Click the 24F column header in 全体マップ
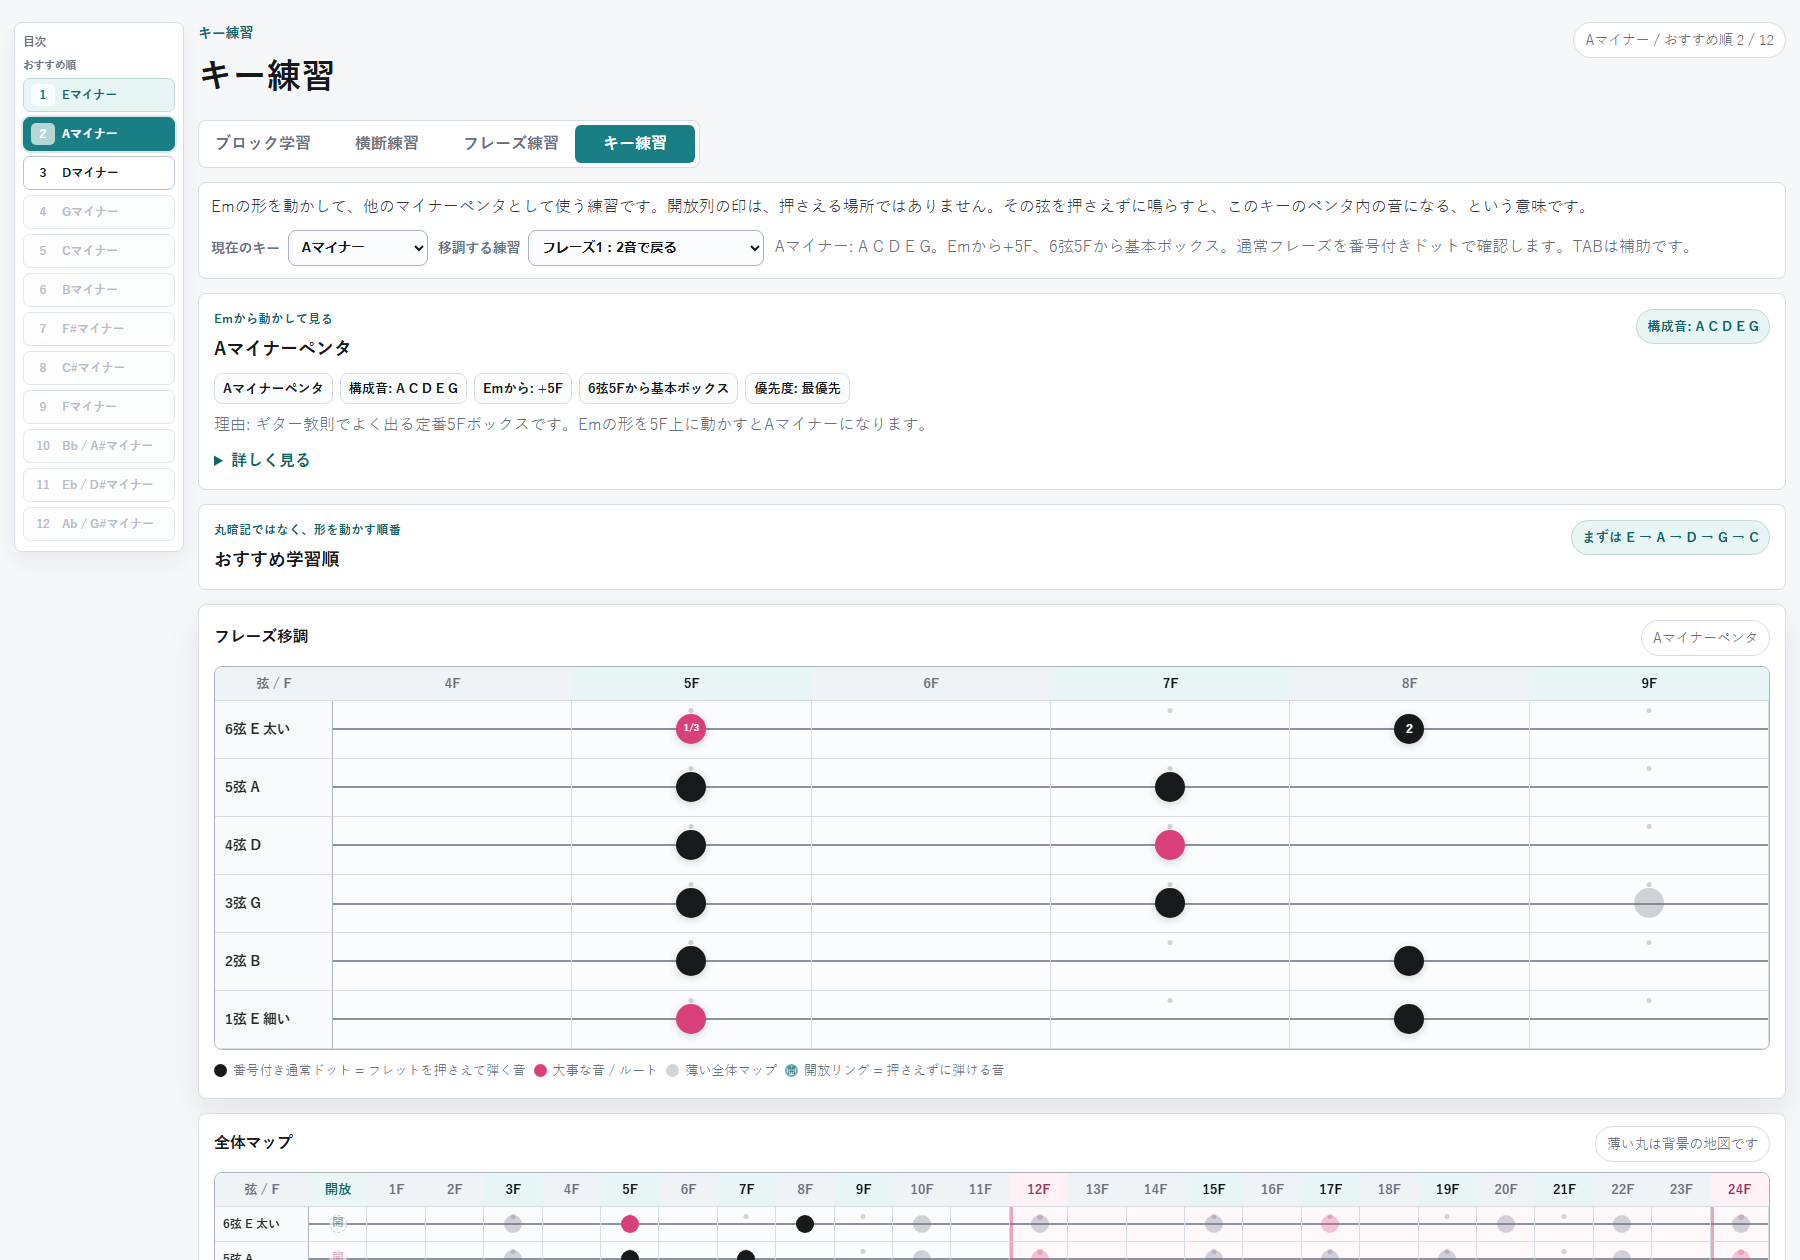Screen dimensions: 1800x1260 pyautogui.click(x=1740, y=1190)
